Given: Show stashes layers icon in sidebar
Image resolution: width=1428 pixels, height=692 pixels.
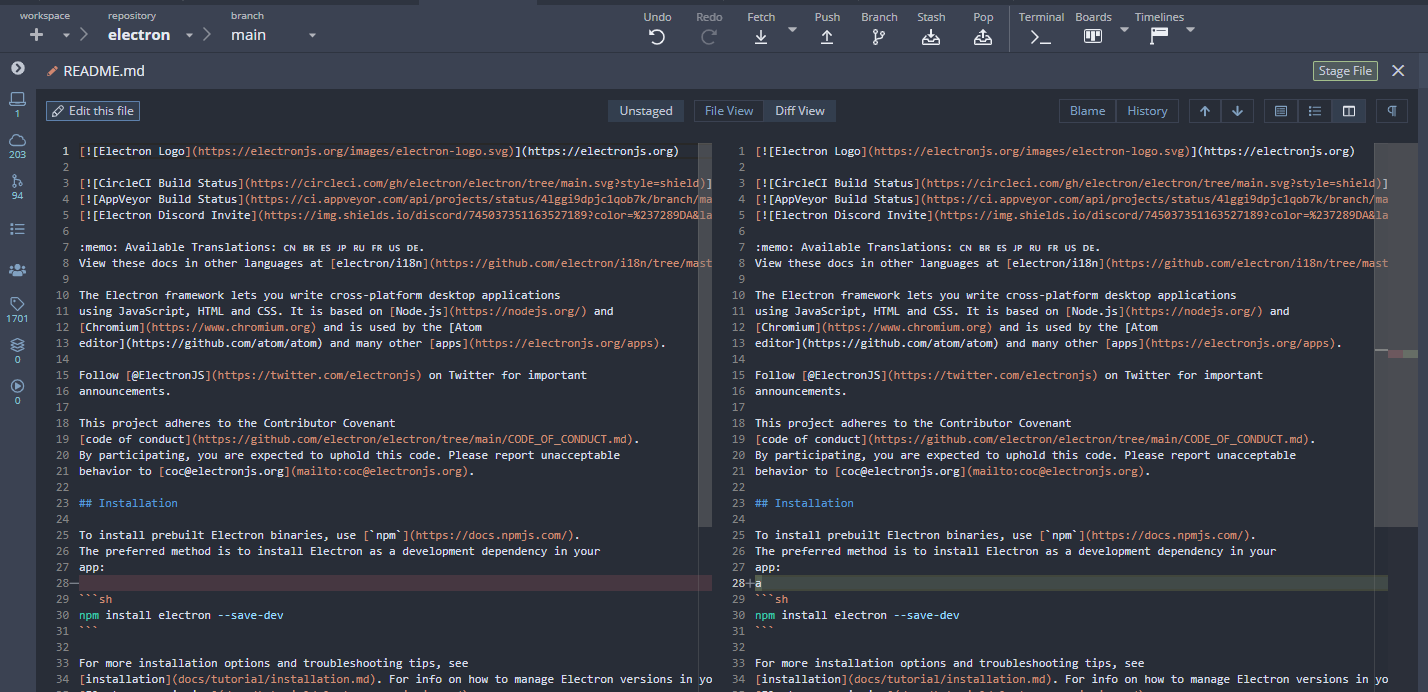Looking at the screenshot, I should [17, 350].
